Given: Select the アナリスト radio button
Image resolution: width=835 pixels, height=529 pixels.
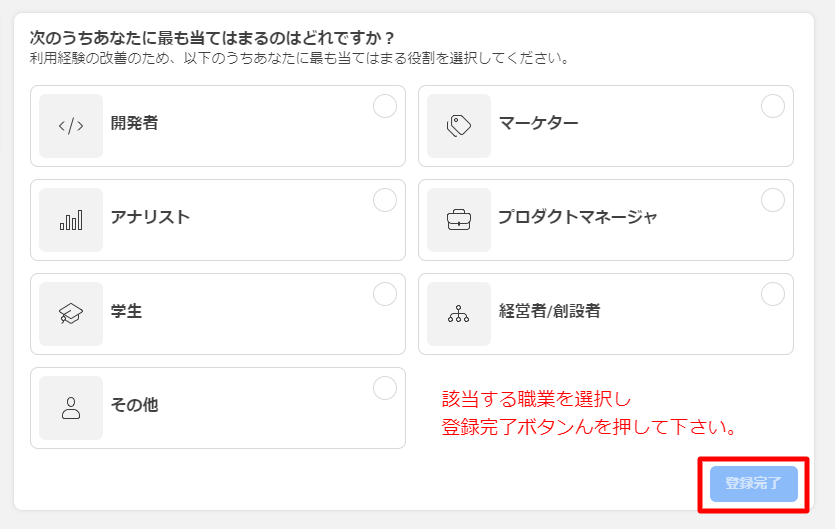Looking at the screenshot, I should (x=384, y=200).
